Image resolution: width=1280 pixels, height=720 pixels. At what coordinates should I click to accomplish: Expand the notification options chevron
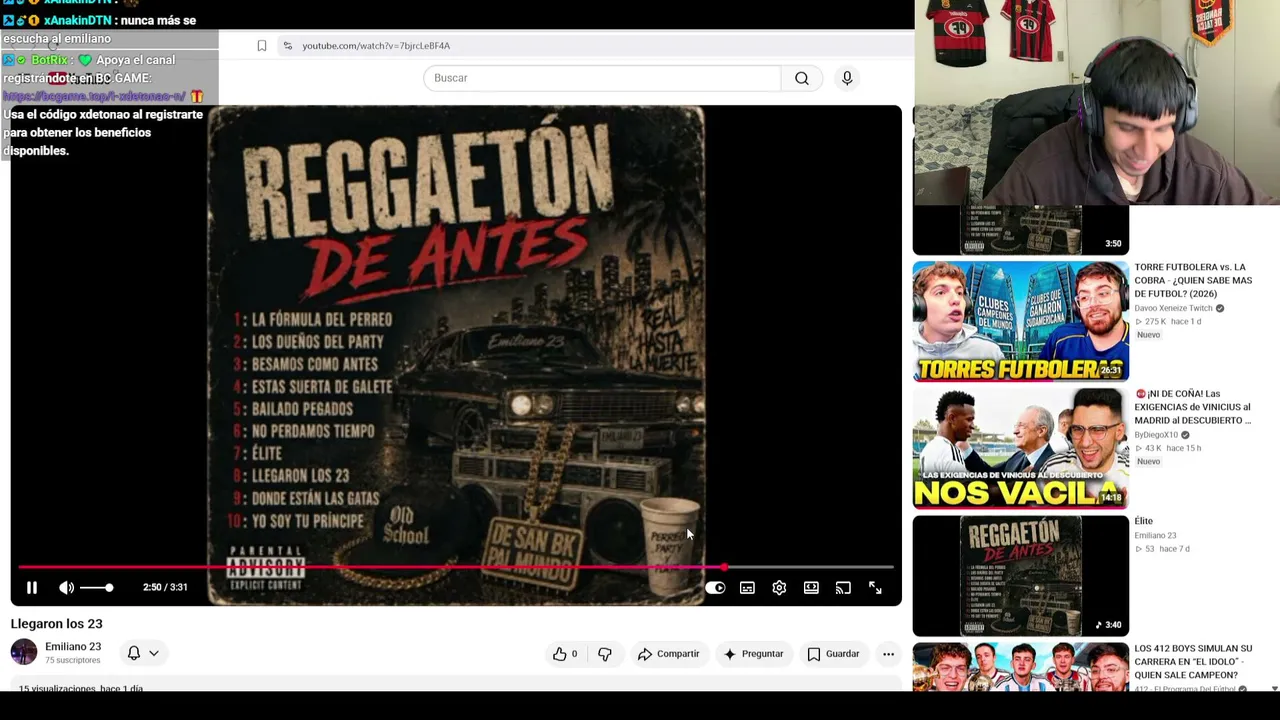click(154, 653)
